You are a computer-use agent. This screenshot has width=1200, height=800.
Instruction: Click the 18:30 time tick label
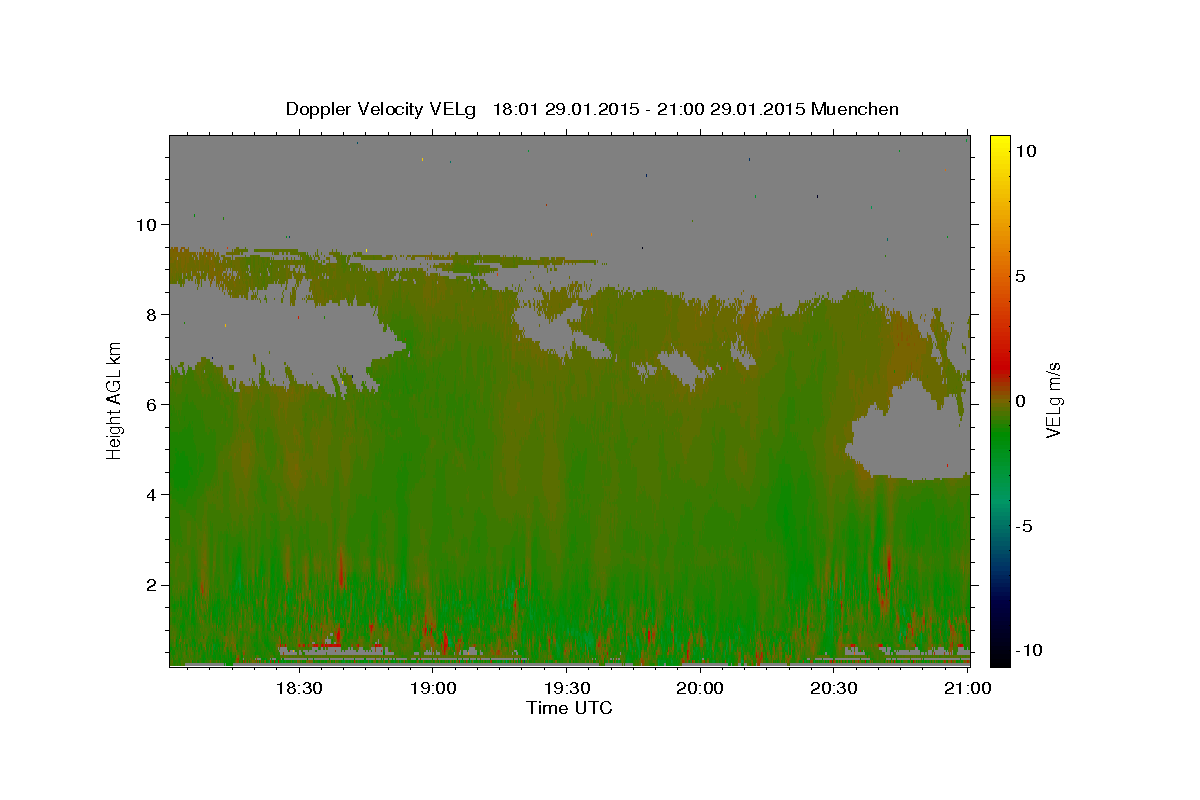click(x=298, y=688)
